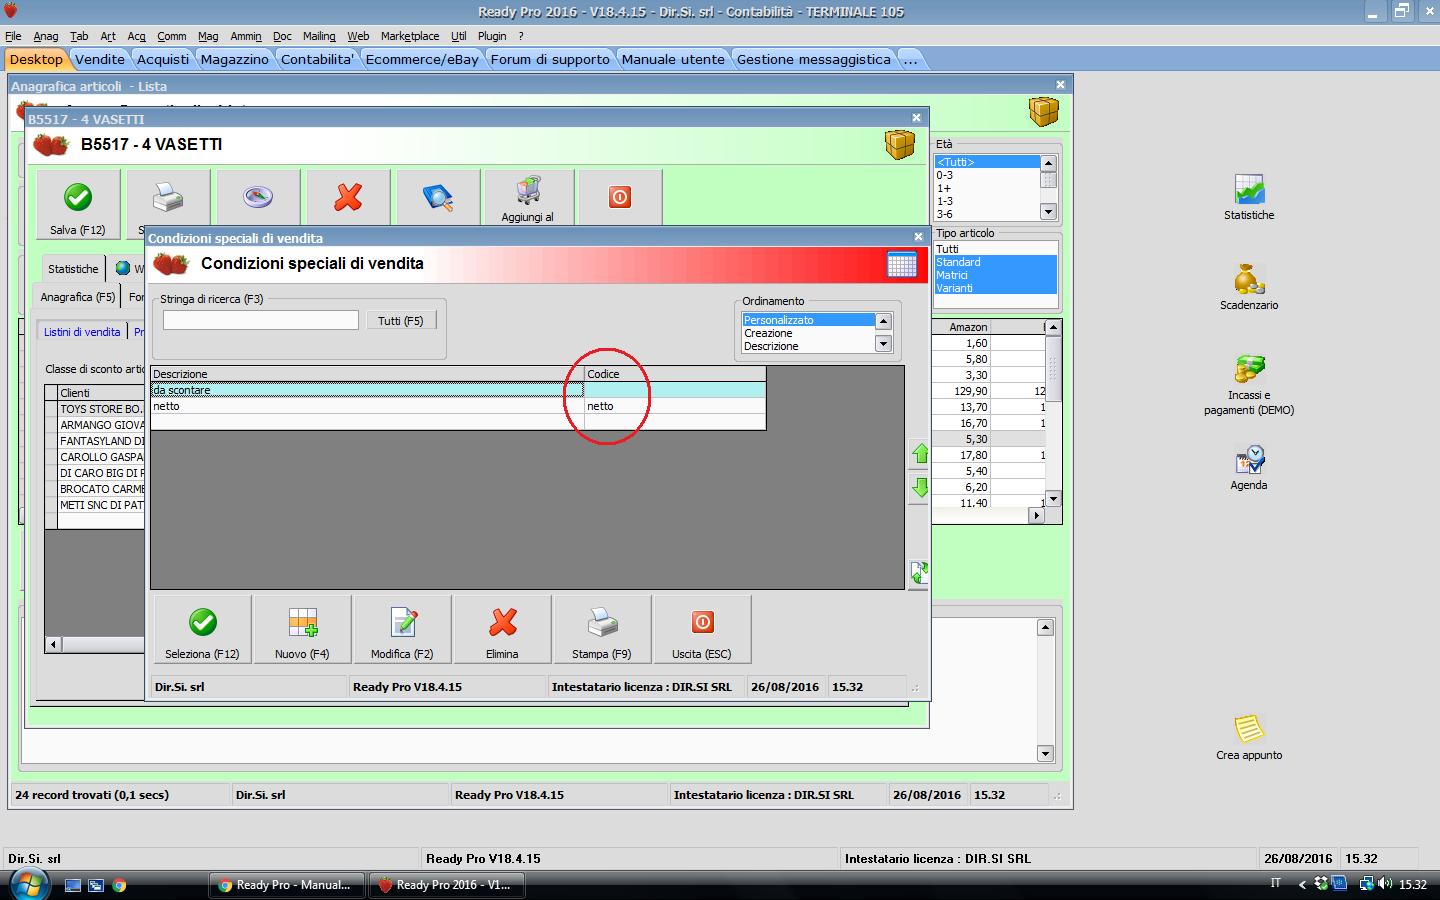Viewport: 1440px width, 900px height.
Task: Open Incassi e pagamenti (DEMO) shortcut
Action: [x=1249, y=385]
